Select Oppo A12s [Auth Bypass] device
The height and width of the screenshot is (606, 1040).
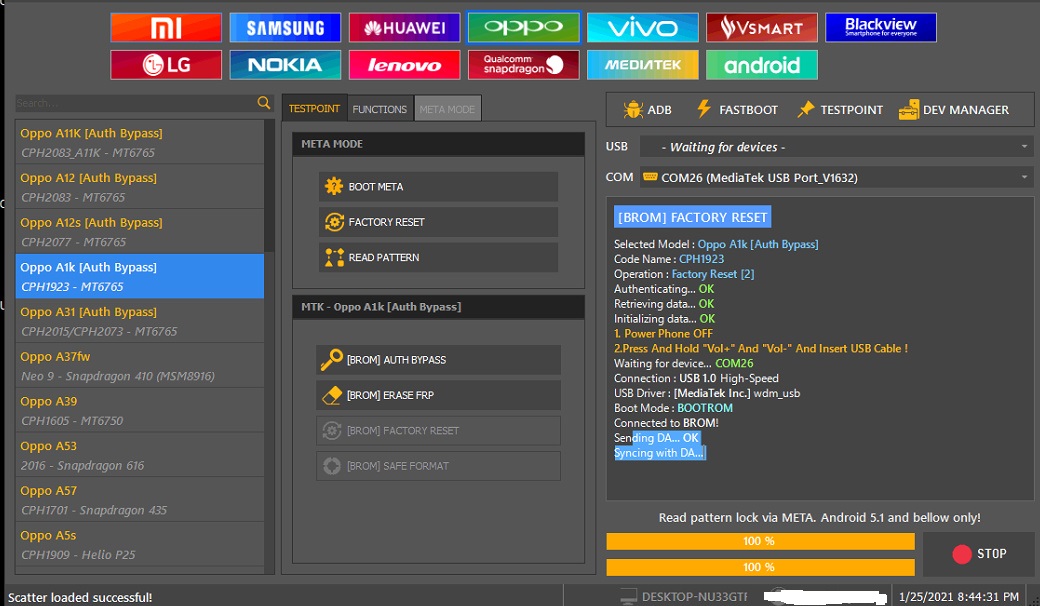point(140,232)
